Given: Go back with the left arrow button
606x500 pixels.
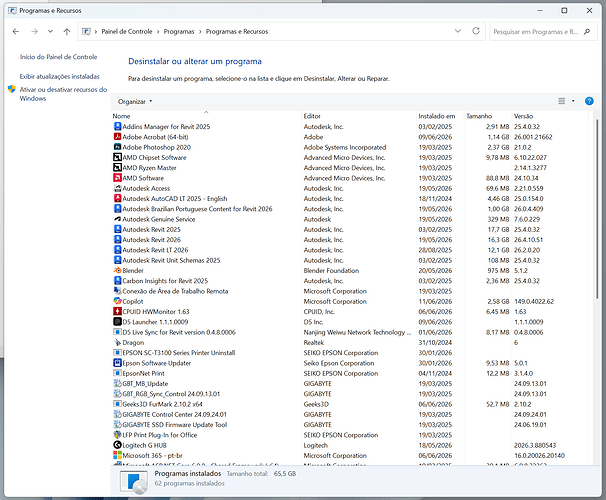Looking at the screenshot, I should (x=16, y=32).
